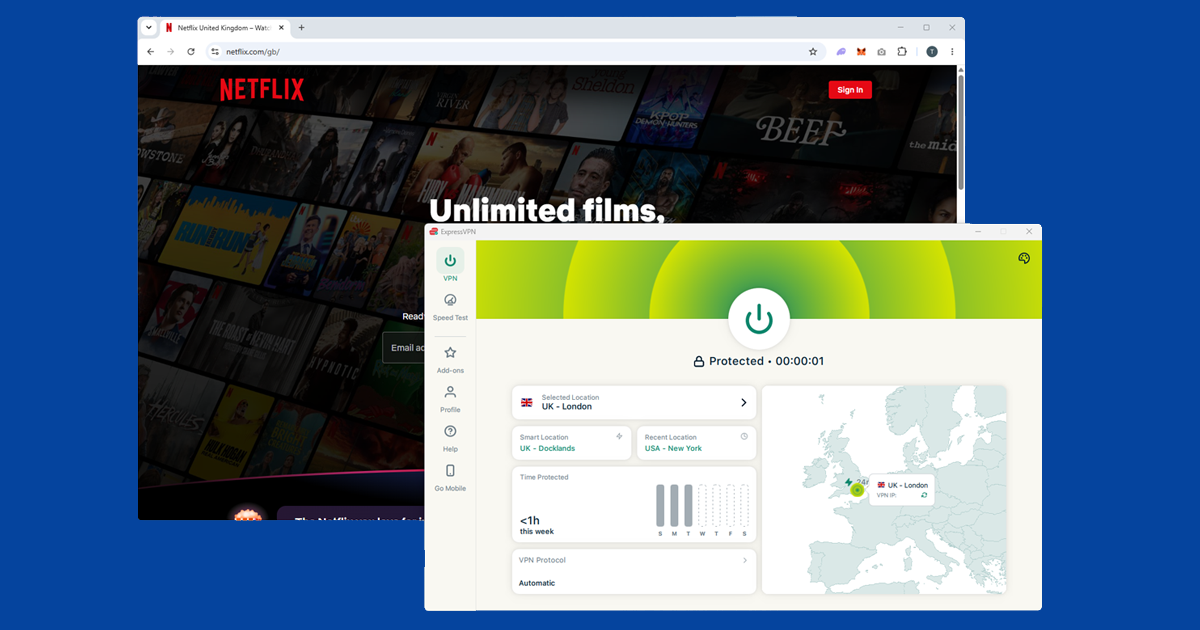This screenshot has height=630, width=1200.
Task: Click the Sunday bar in Time Protected chart
Action: click(x=660, y=505)
